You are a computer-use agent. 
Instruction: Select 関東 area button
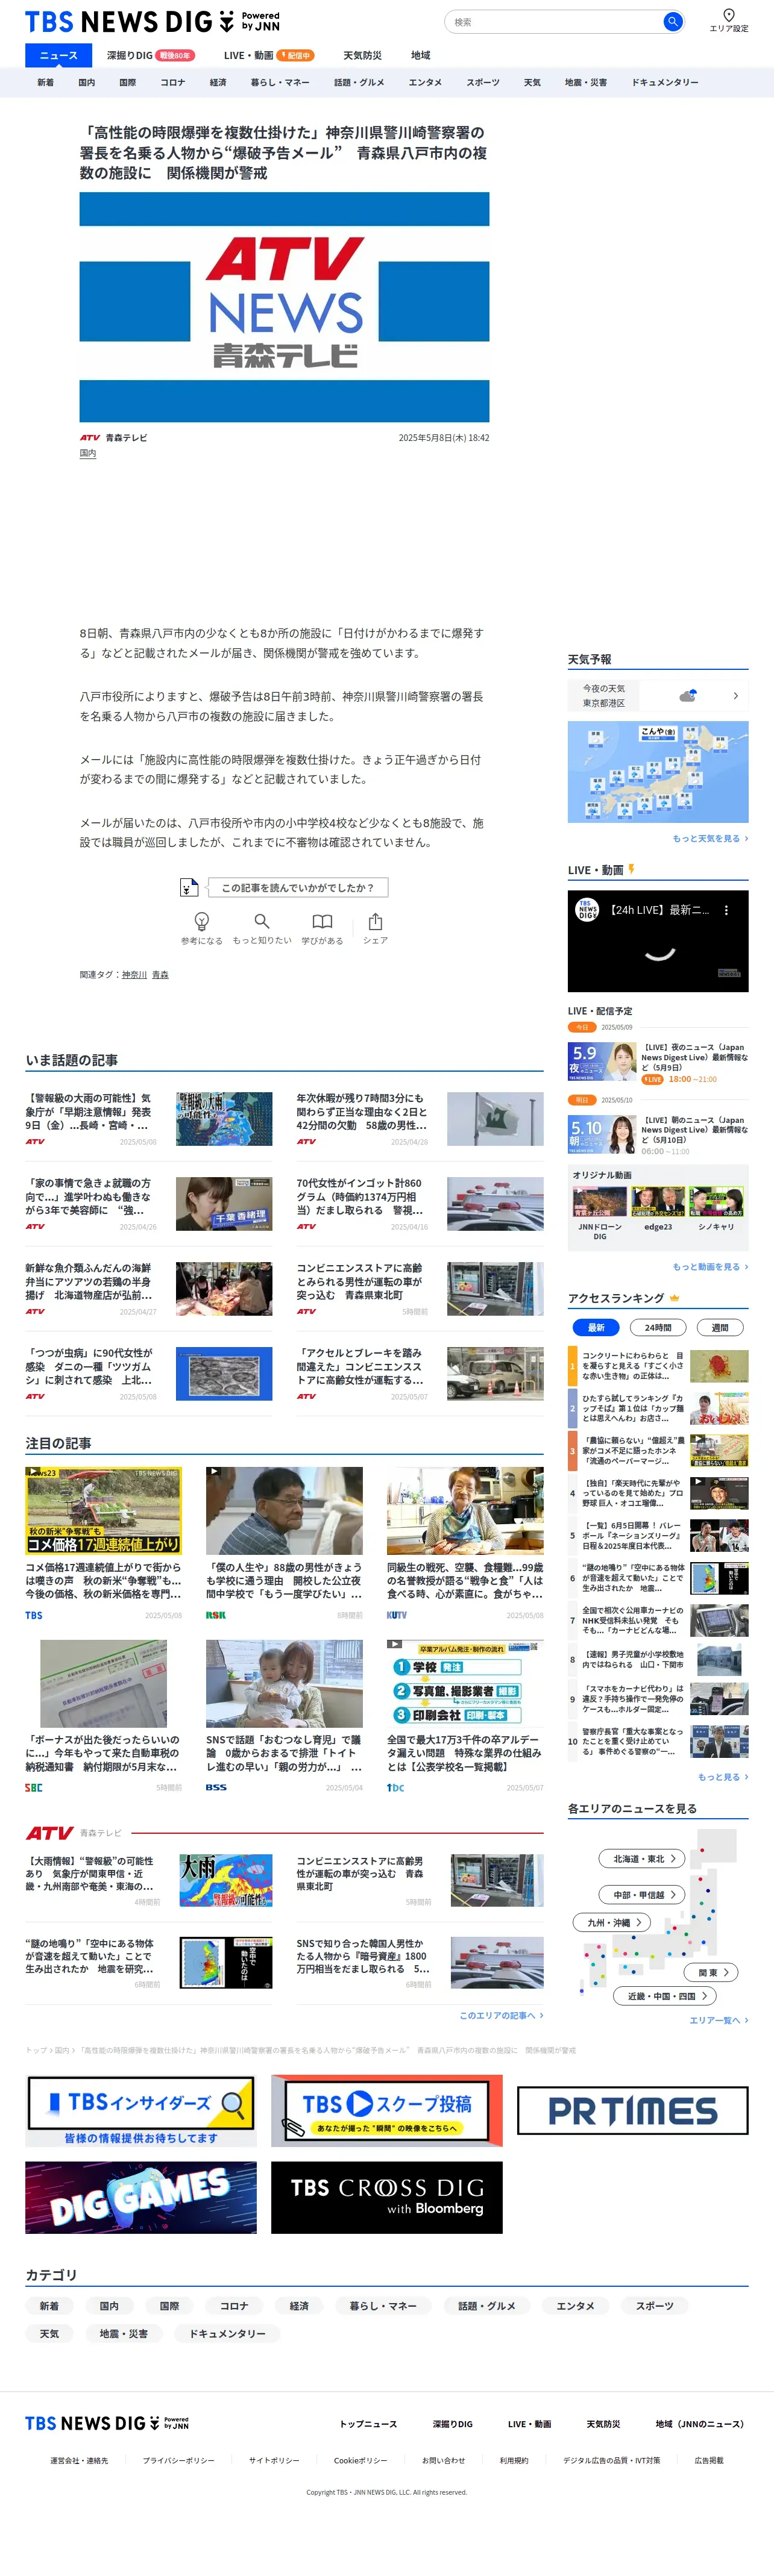point(712,1972)
